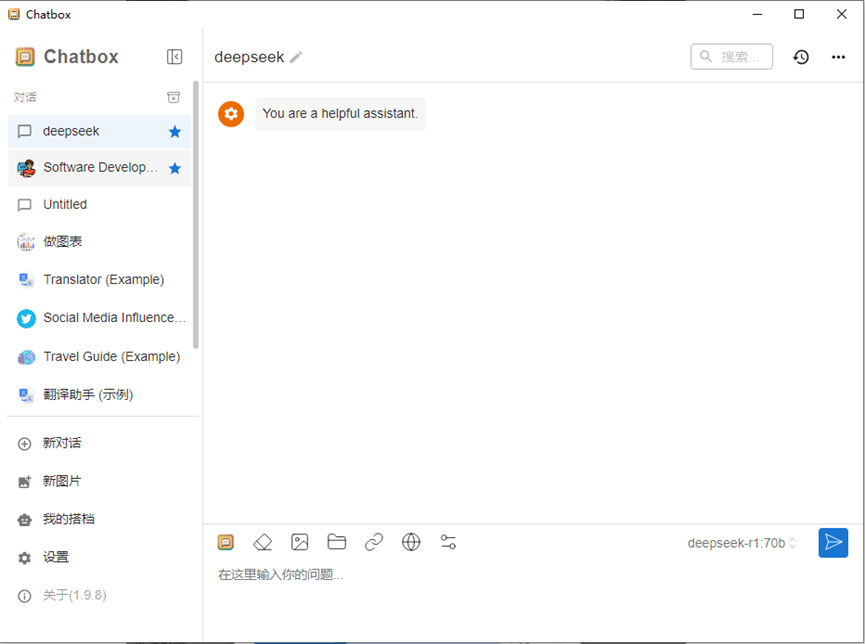Viewport: 865px width, 644px height.
Task: Open the three-dot options menu
Action: tap(838, 57)
